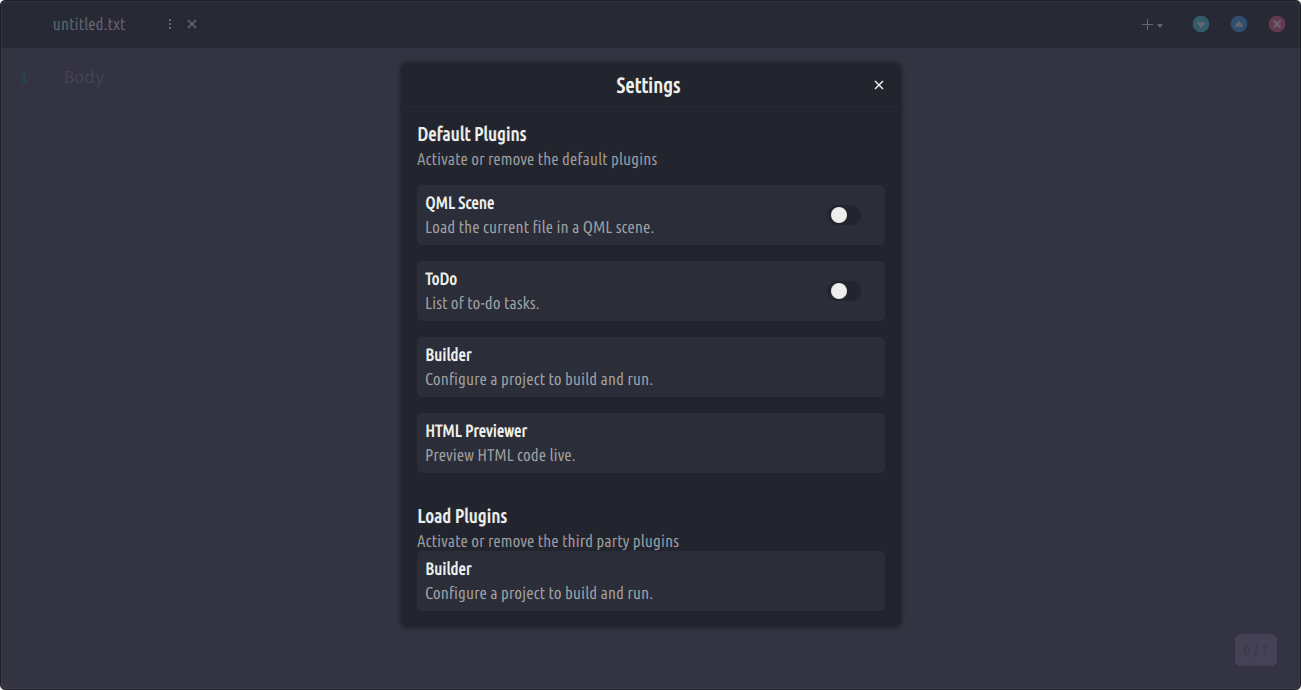Click the red close window button
This screenshot has width=1301, height=690.
(1277, 24)
